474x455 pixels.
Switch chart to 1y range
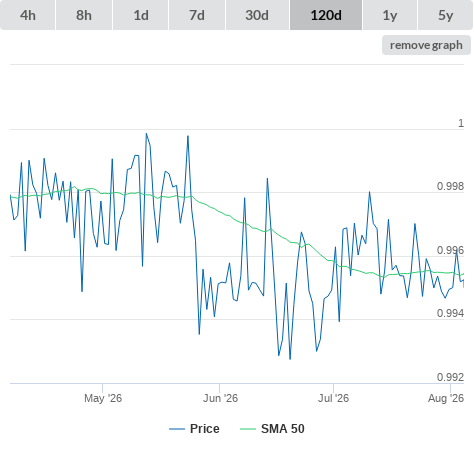(390, 15)
